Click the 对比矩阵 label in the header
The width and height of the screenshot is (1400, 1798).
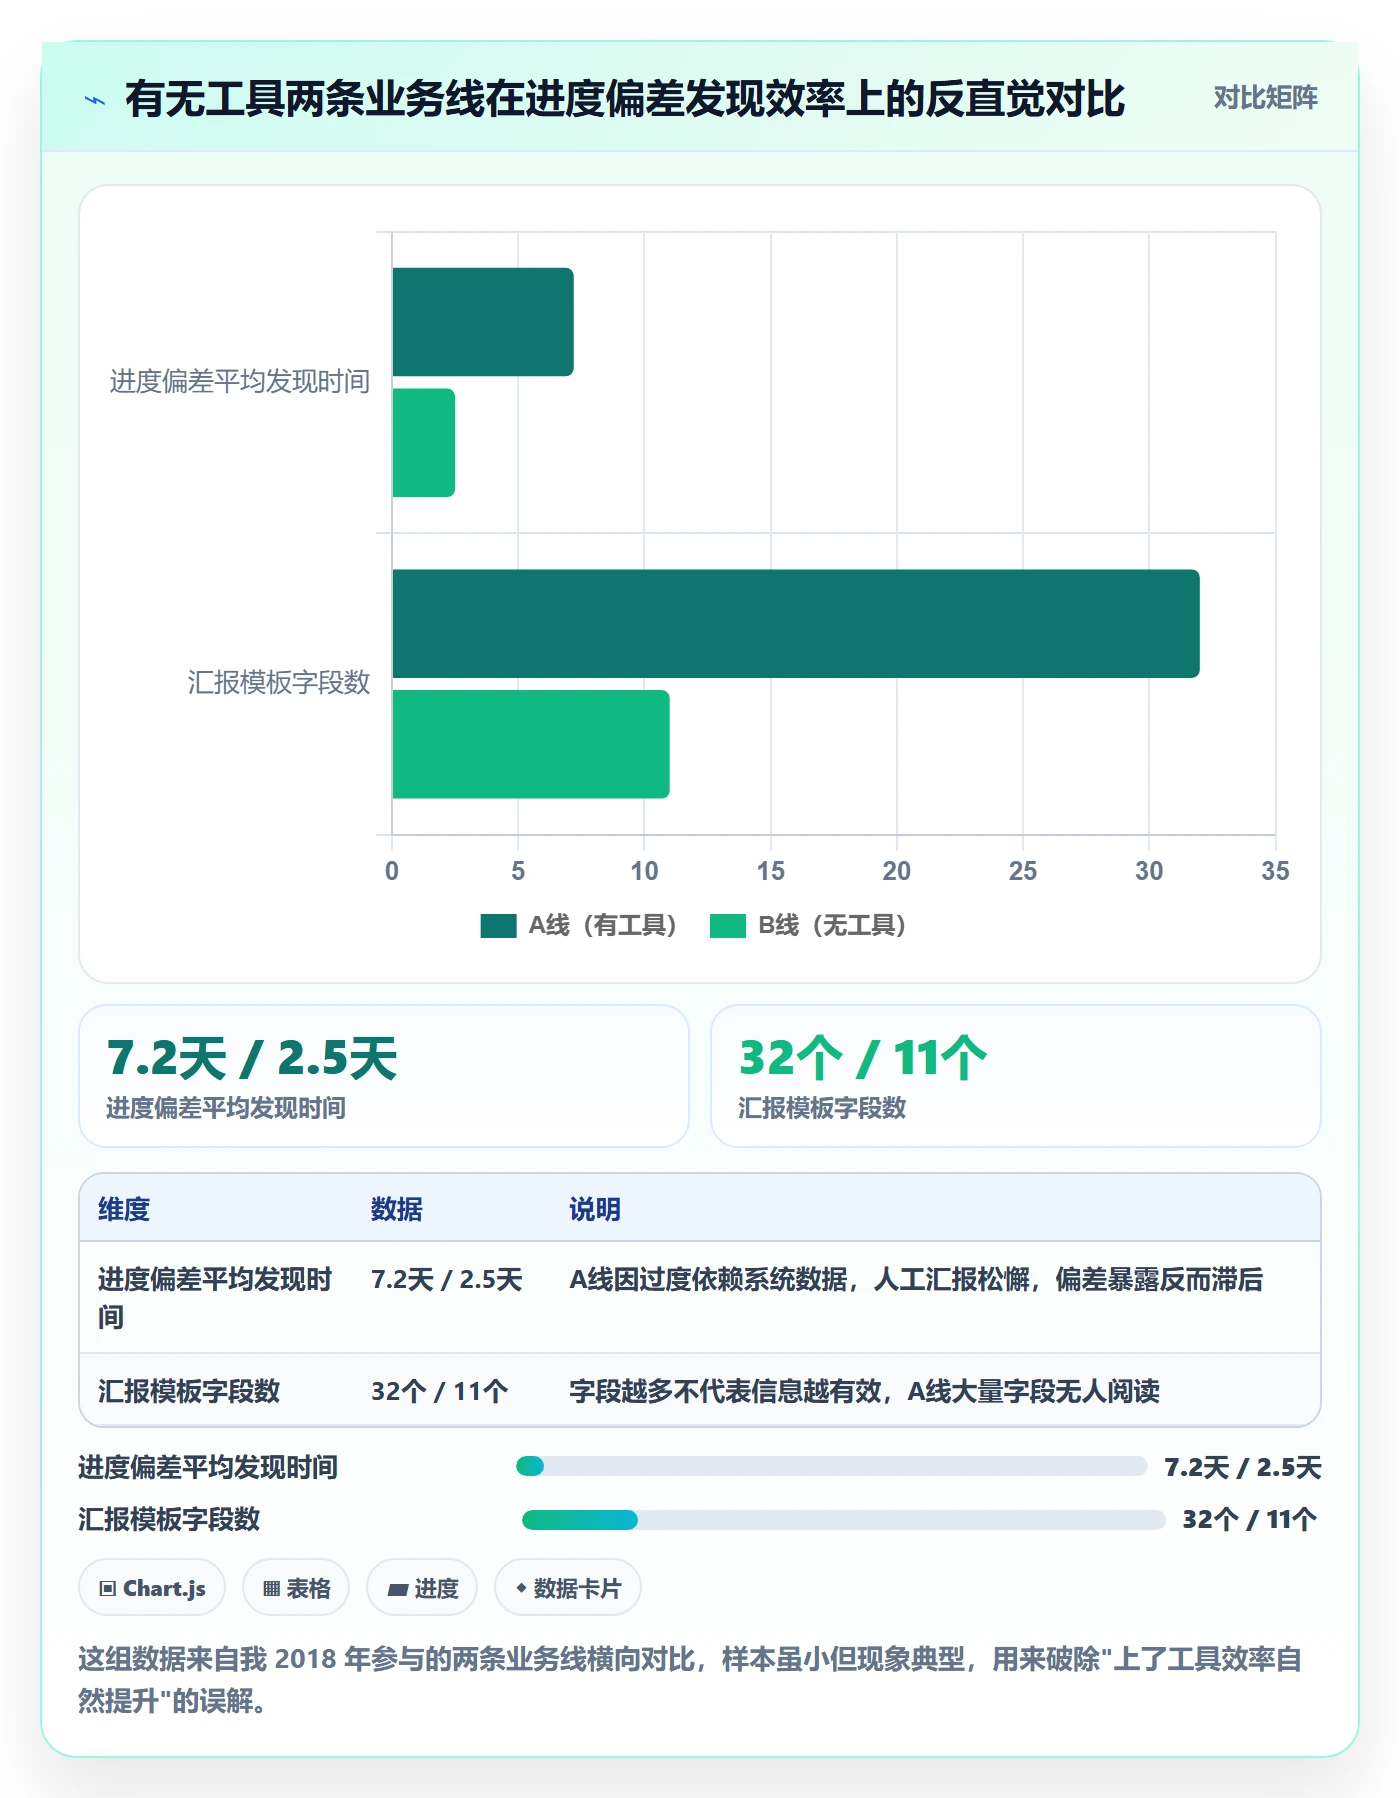click(x=1265, y=98)
